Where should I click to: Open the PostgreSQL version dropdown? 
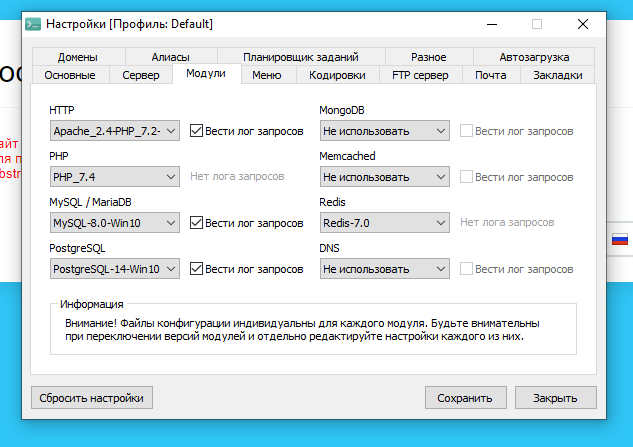coord(115,269)
